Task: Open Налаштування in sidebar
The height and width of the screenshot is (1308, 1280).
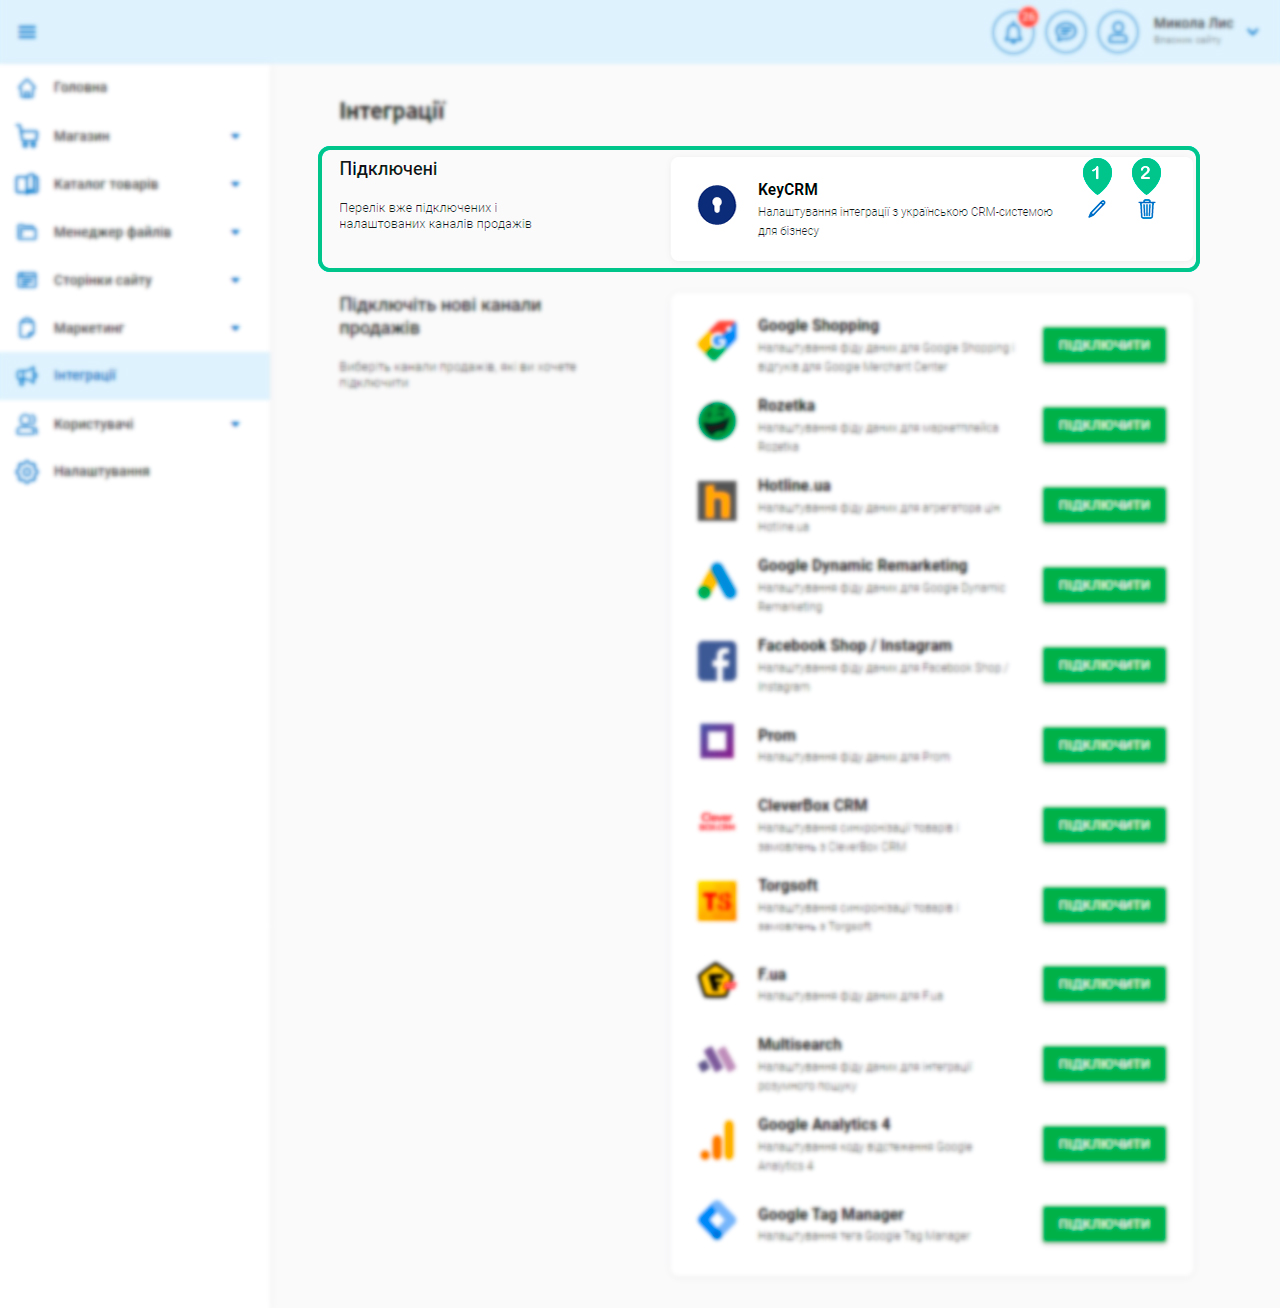Action: (x=102, y=471)
